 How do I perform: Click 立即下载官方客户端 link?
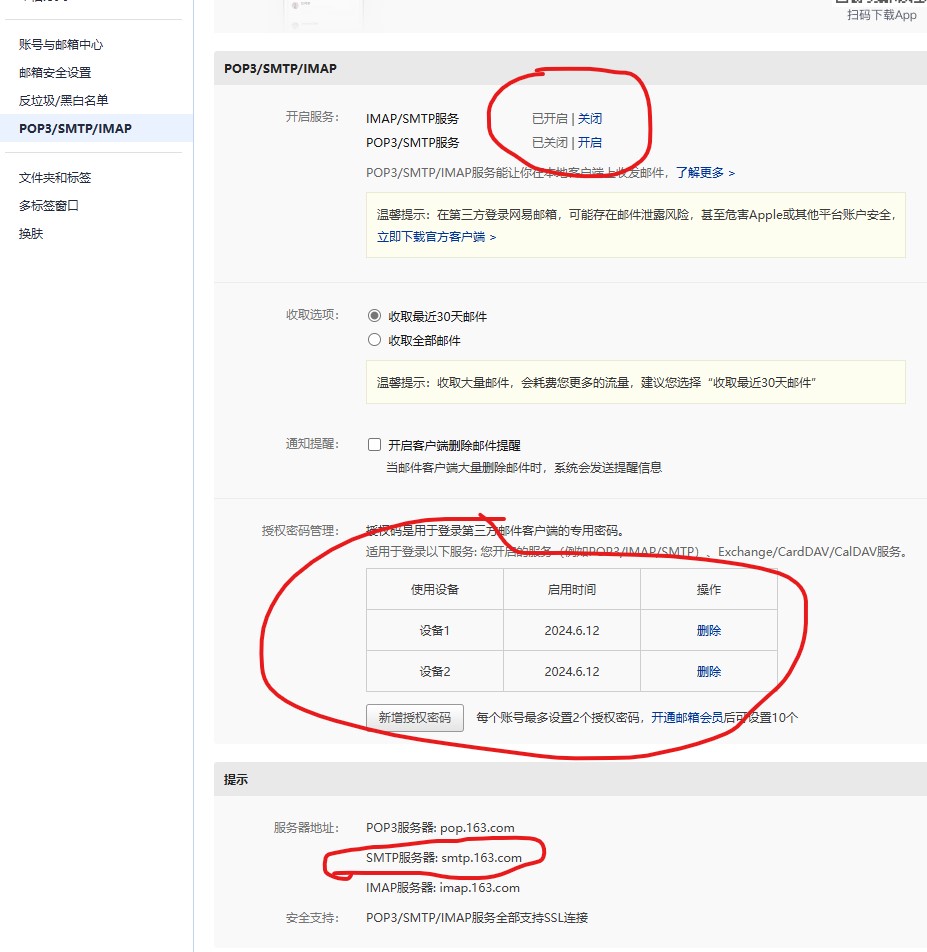(x=436, y=237)
